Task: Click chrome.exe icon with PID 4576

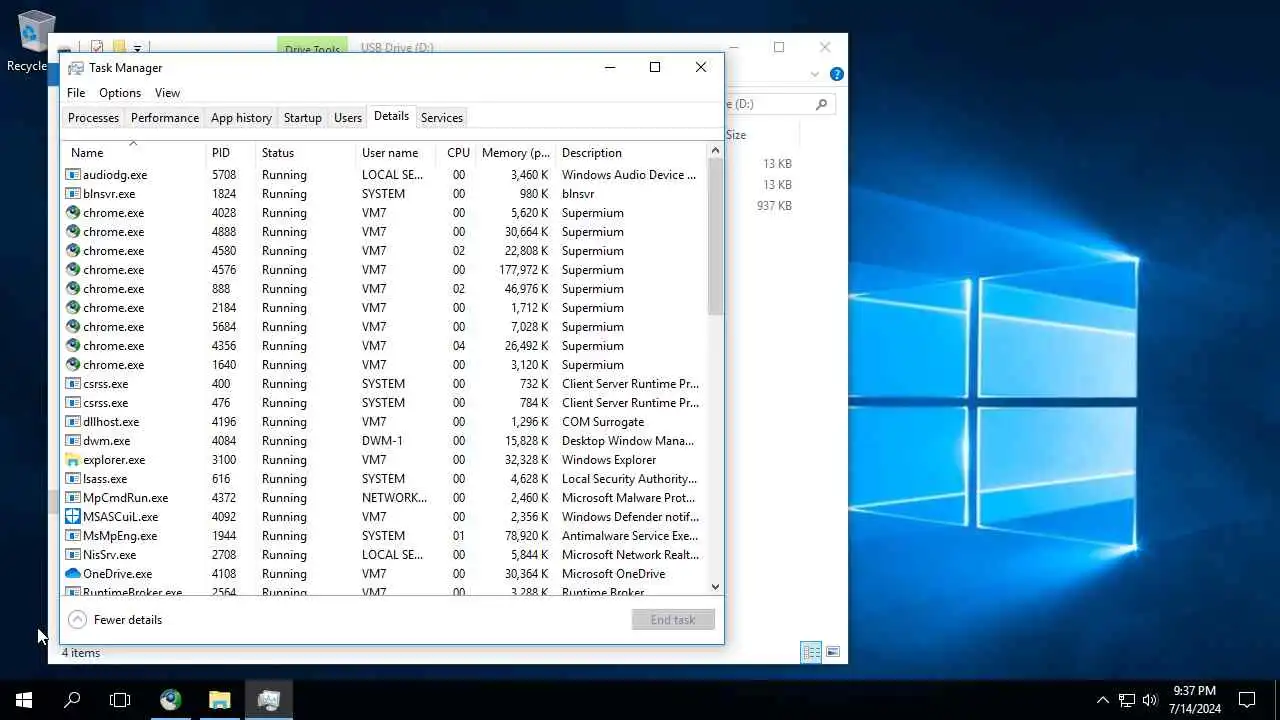Action: [x=73, y=270]
